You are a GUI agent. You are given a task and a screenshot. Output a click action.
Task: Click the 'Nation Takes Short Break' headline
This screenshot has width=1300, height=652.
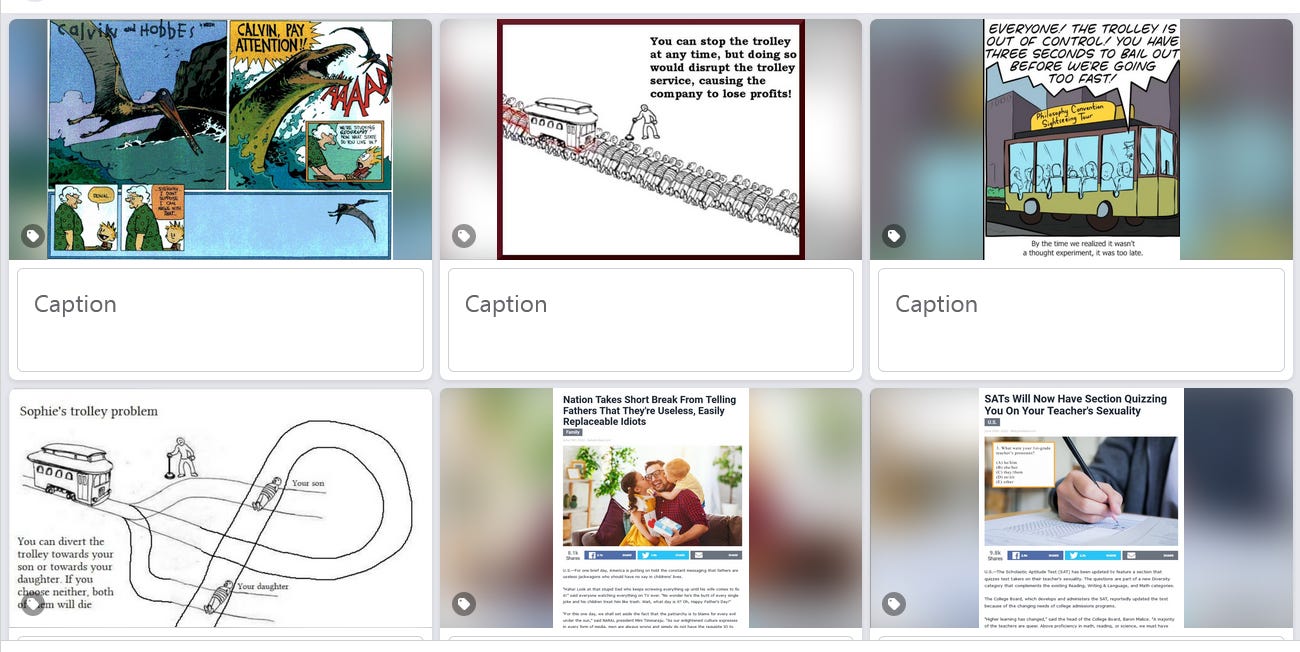[650, 410]
